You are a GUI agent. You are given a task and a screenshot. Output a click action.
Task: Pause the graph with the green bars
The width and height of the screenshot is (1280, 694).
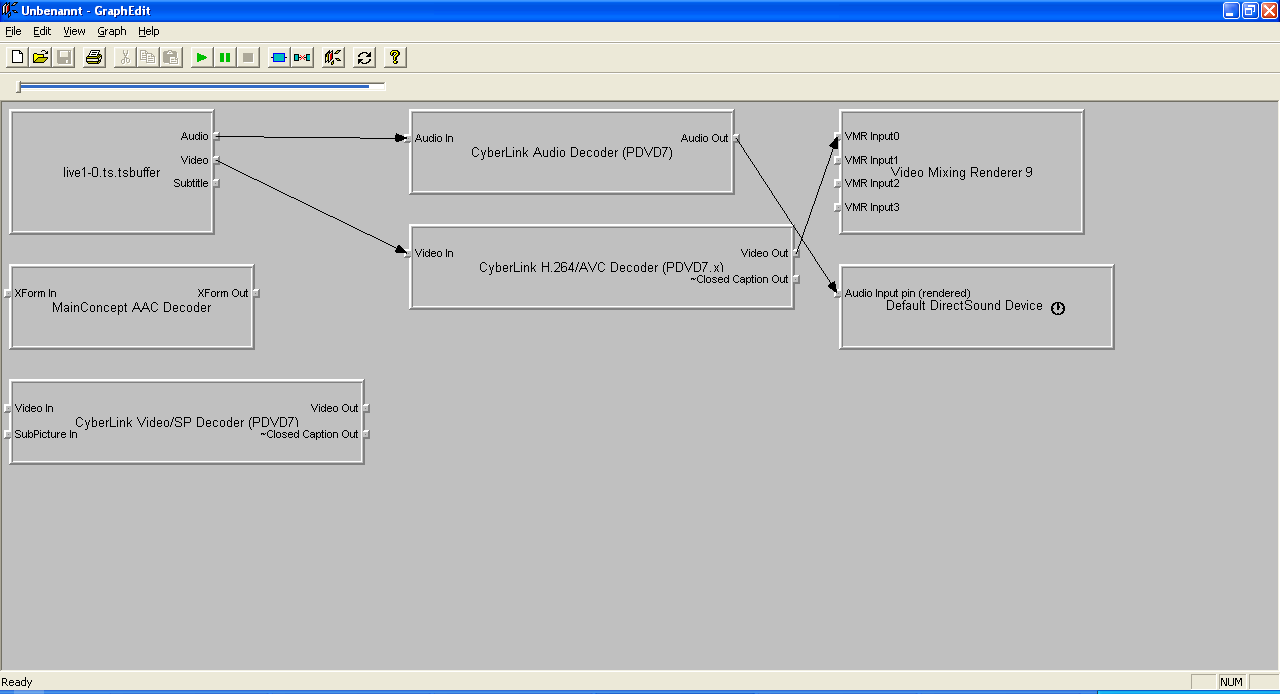point(225,57)
